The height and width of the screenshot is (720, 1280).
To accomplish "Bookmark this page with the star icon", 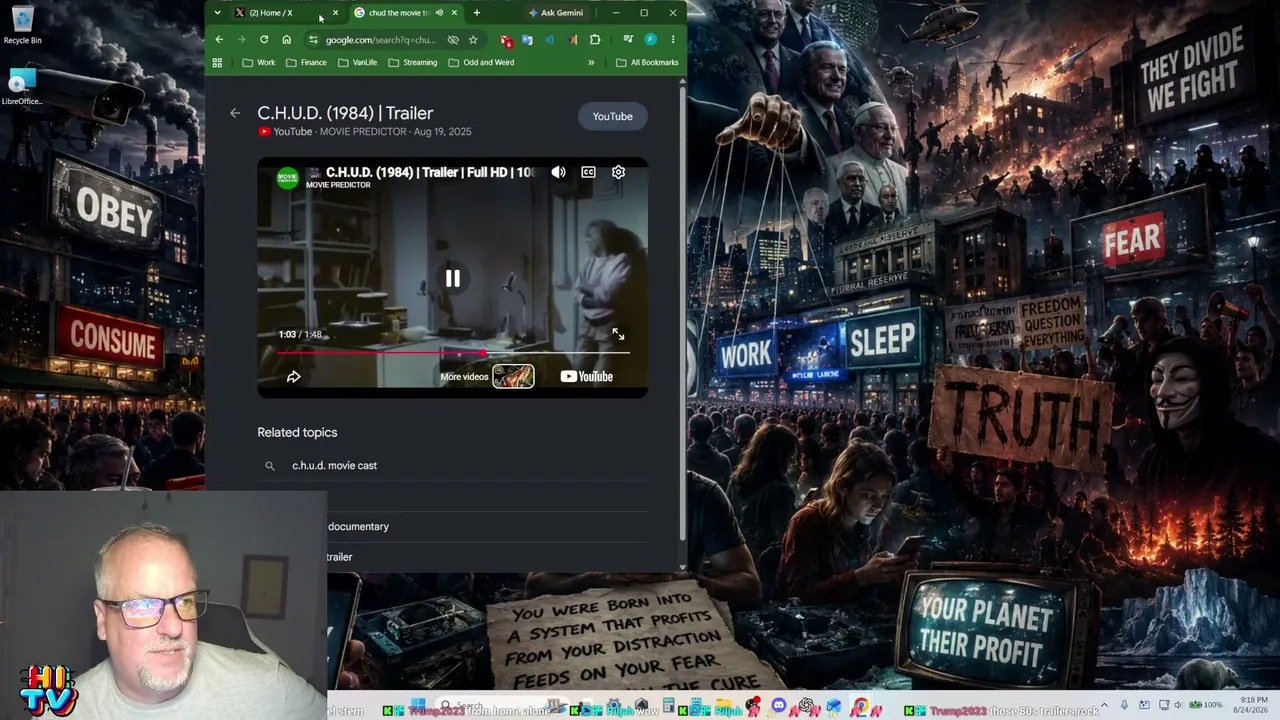I will pos(473,40).
